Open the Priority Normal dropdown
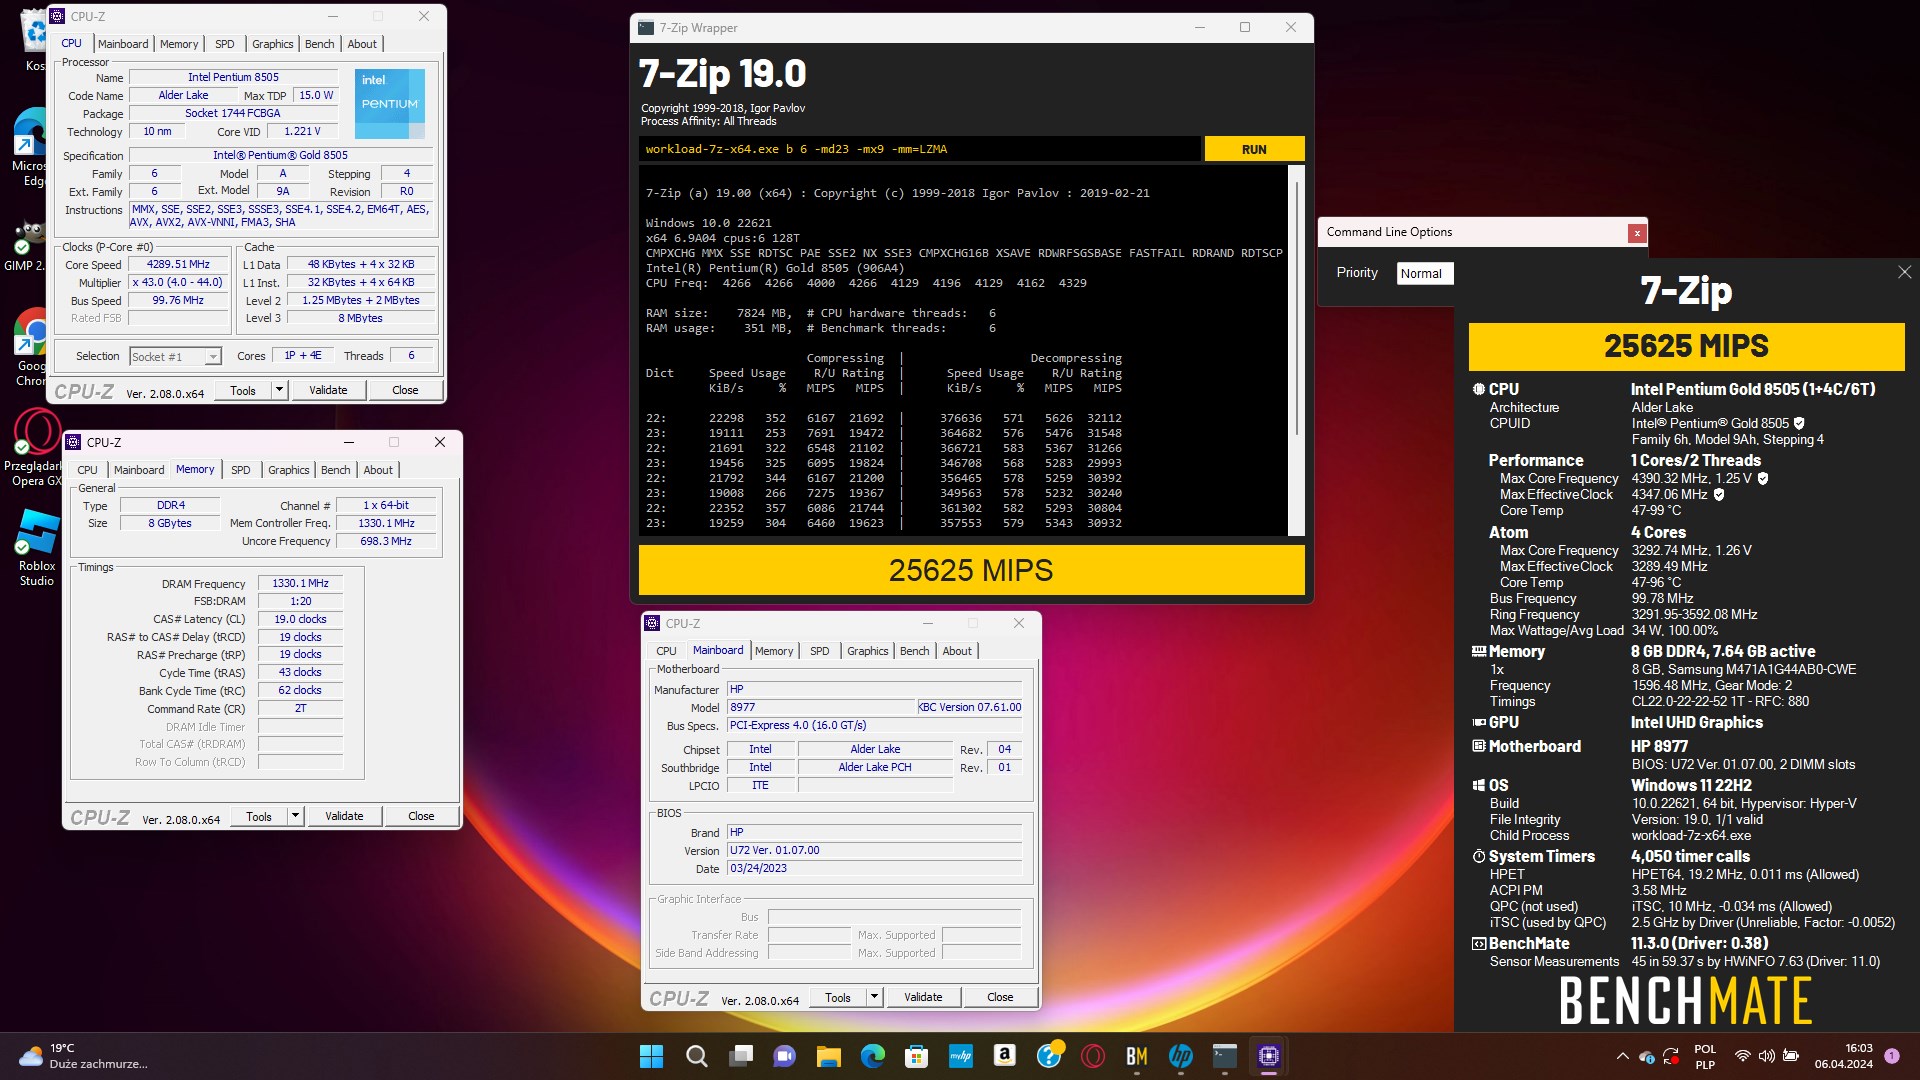This screenshot has width=1920, height=1080. coord(1425,273)
